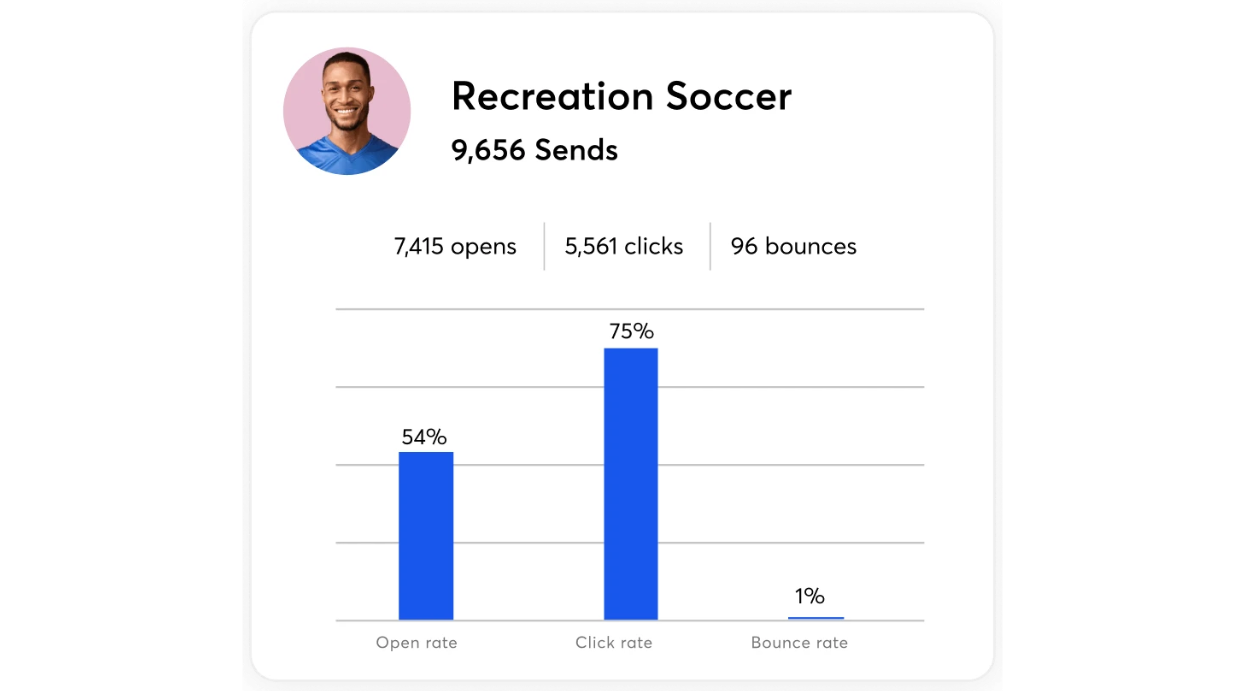Click the Open rate axis label
The height and width of the screenshot is (691, 1251).
(416, 643)
